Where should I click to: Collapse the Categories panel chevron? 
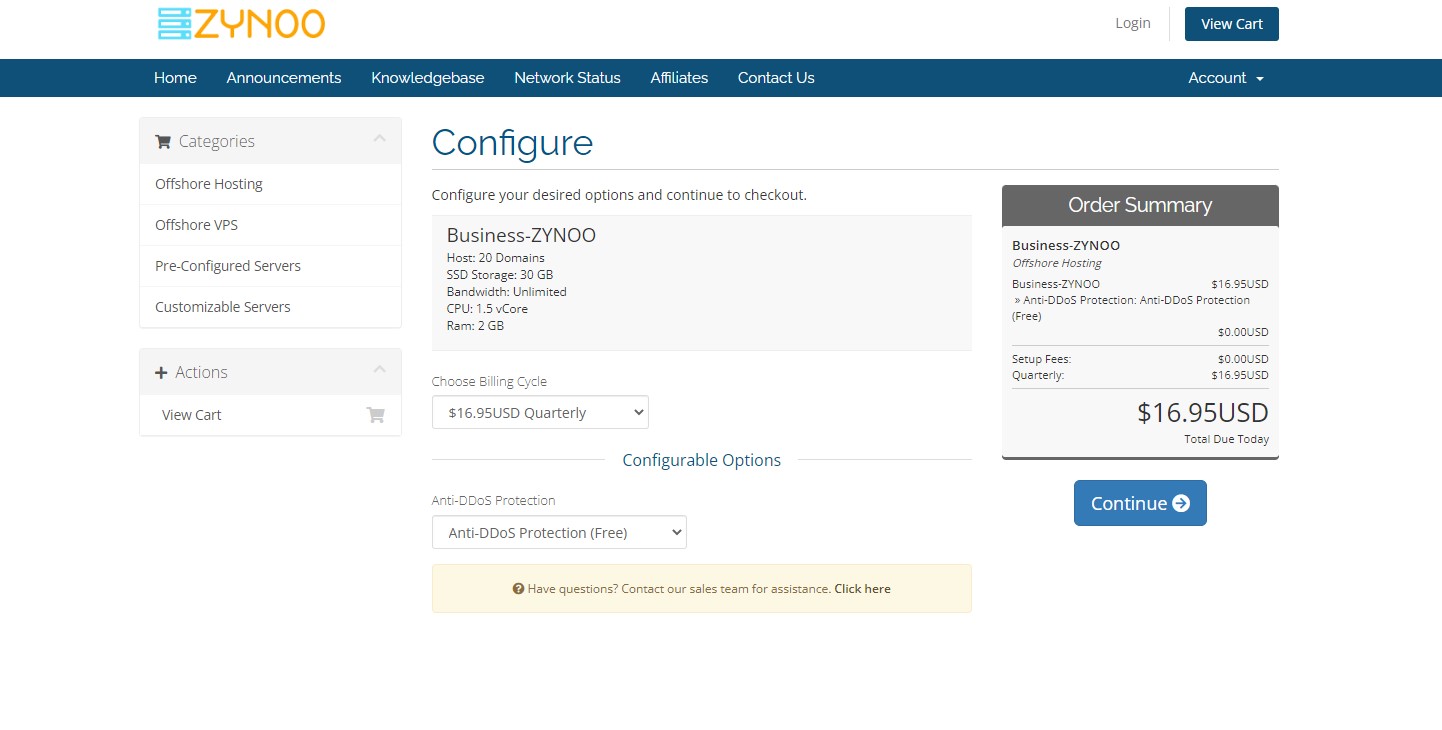pos(379,139)
